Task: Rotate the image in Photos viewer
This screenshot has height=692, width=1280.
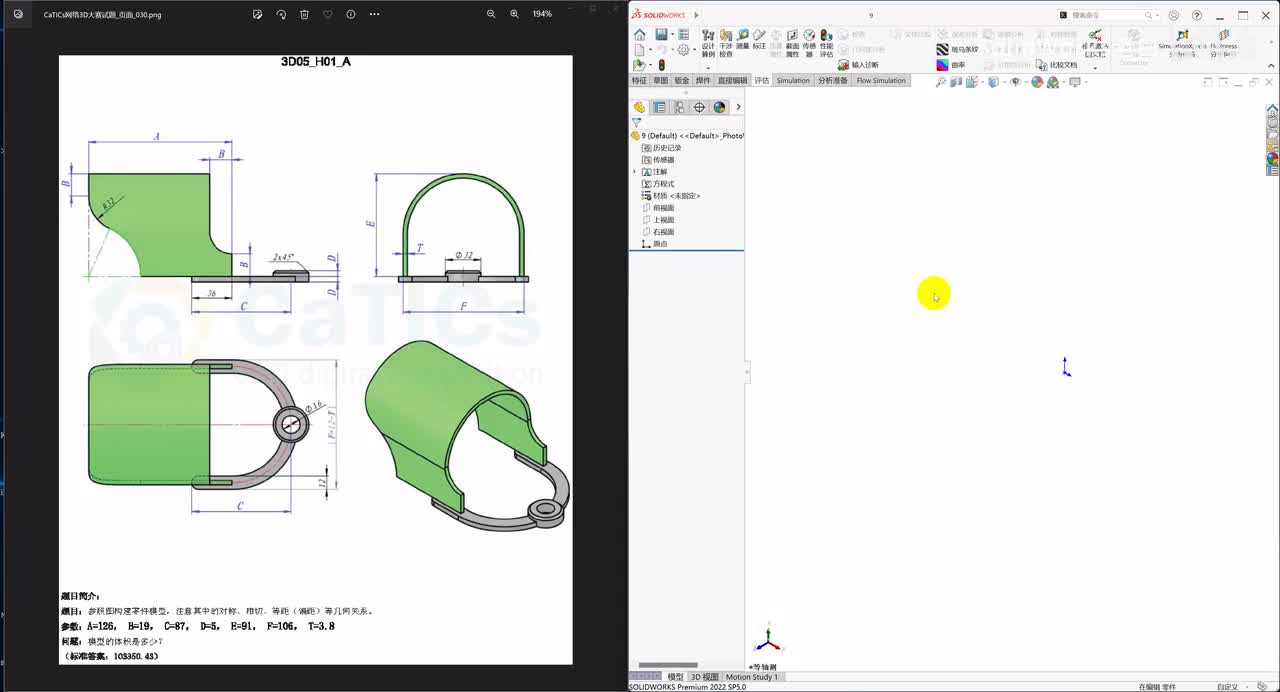Action: [281, 14]
